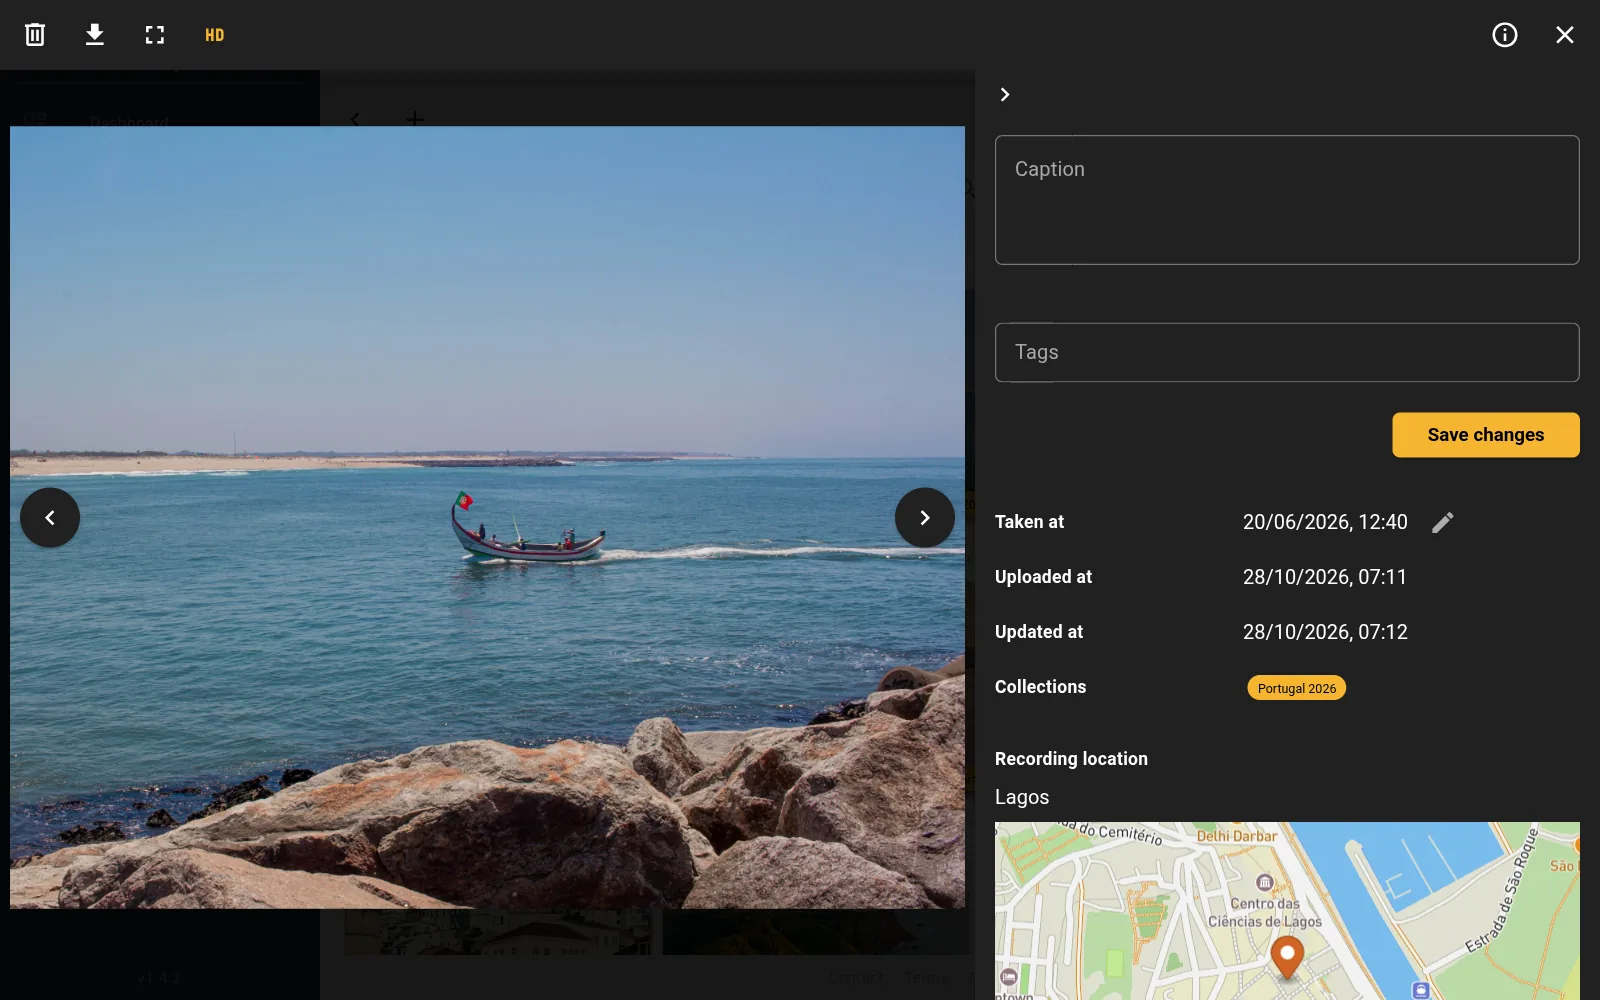Edit the Taken at date
This screenshot has width=1600, height=1000.
(1443, 522)
